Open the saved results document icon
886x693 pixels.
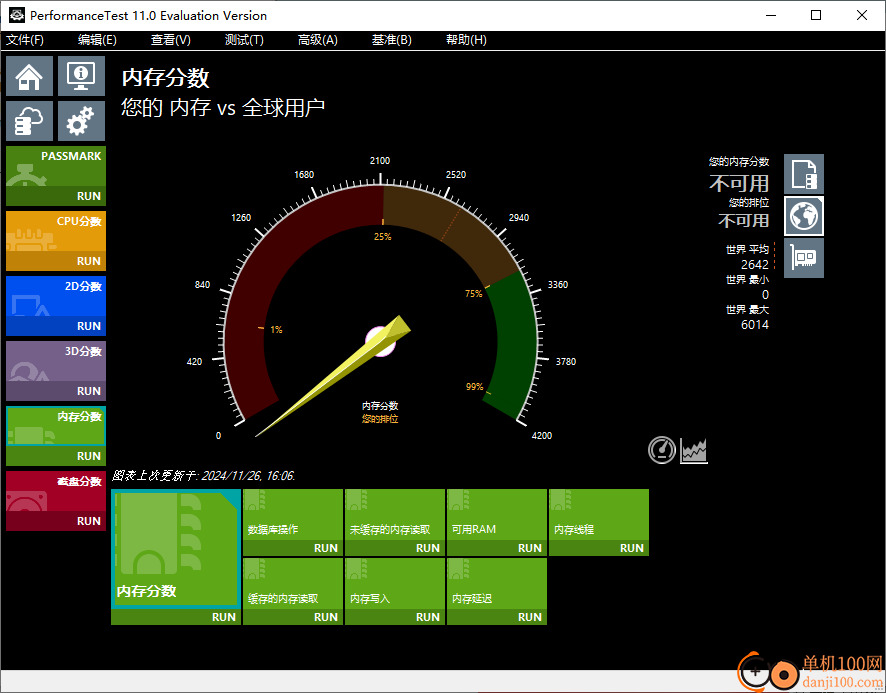(x=804, y=174)
